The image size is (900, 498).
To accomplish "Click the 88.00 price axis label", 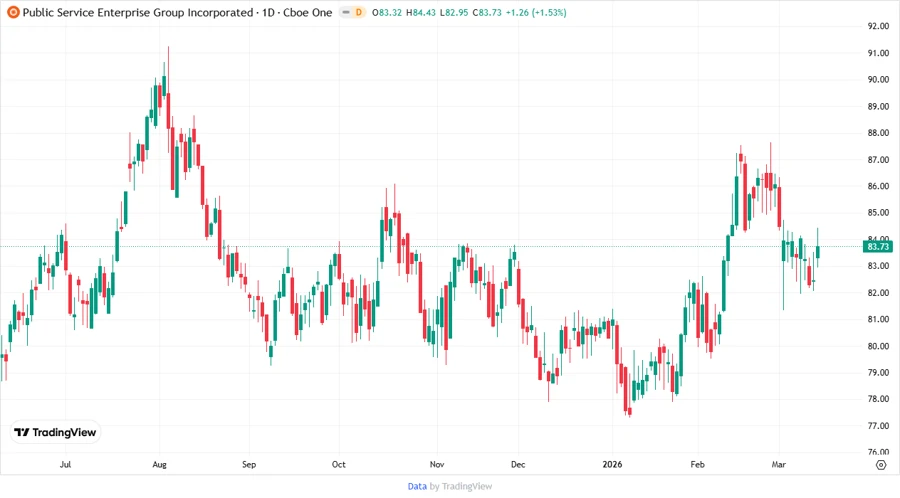I will (x=878, y=133).
